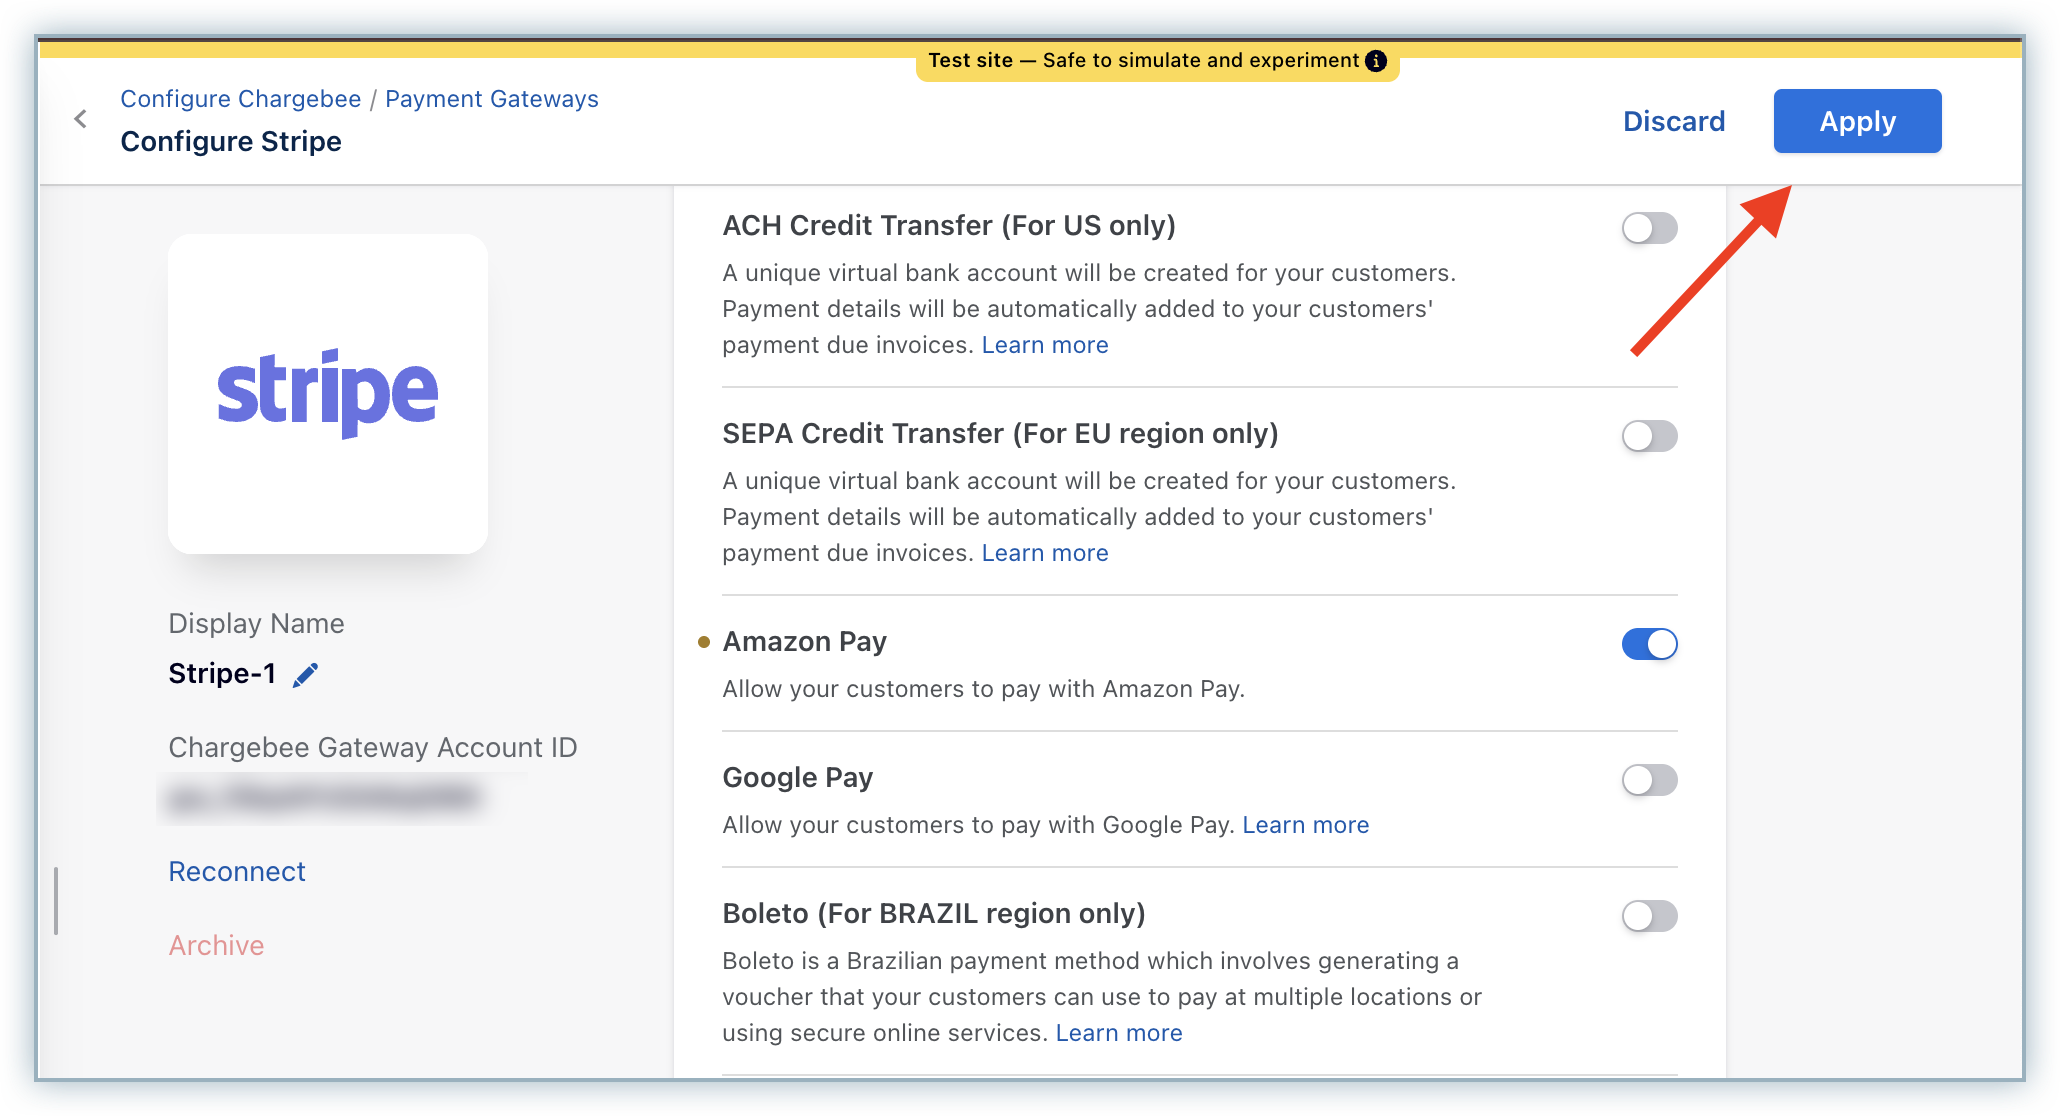Open Learn more under SEPA Credit Transfer
The height and width of the screenshot is (1116, 2060).
coord(1045,553)
